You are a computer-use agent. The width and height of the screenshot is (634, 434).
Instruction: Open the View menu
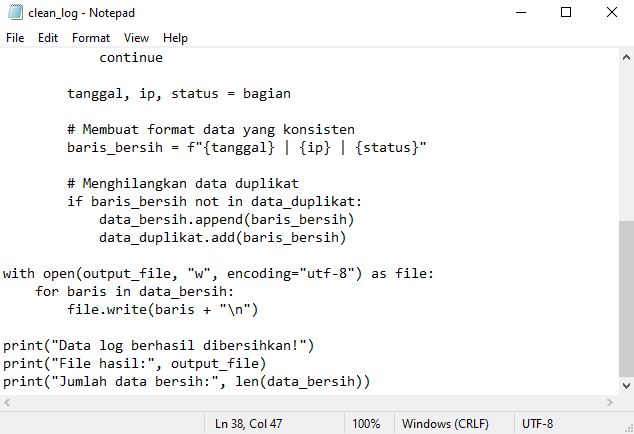[x=136, y=38]
